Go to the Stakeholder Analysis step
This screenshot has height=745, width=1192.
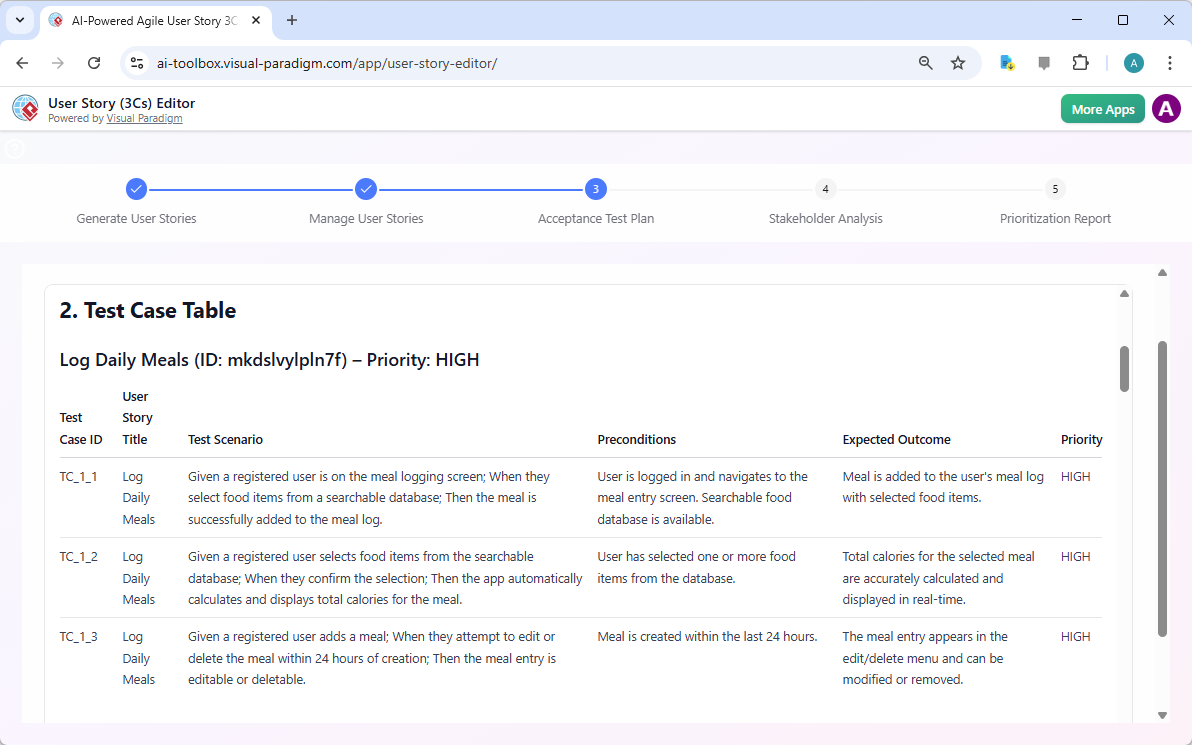pos(825,189)
